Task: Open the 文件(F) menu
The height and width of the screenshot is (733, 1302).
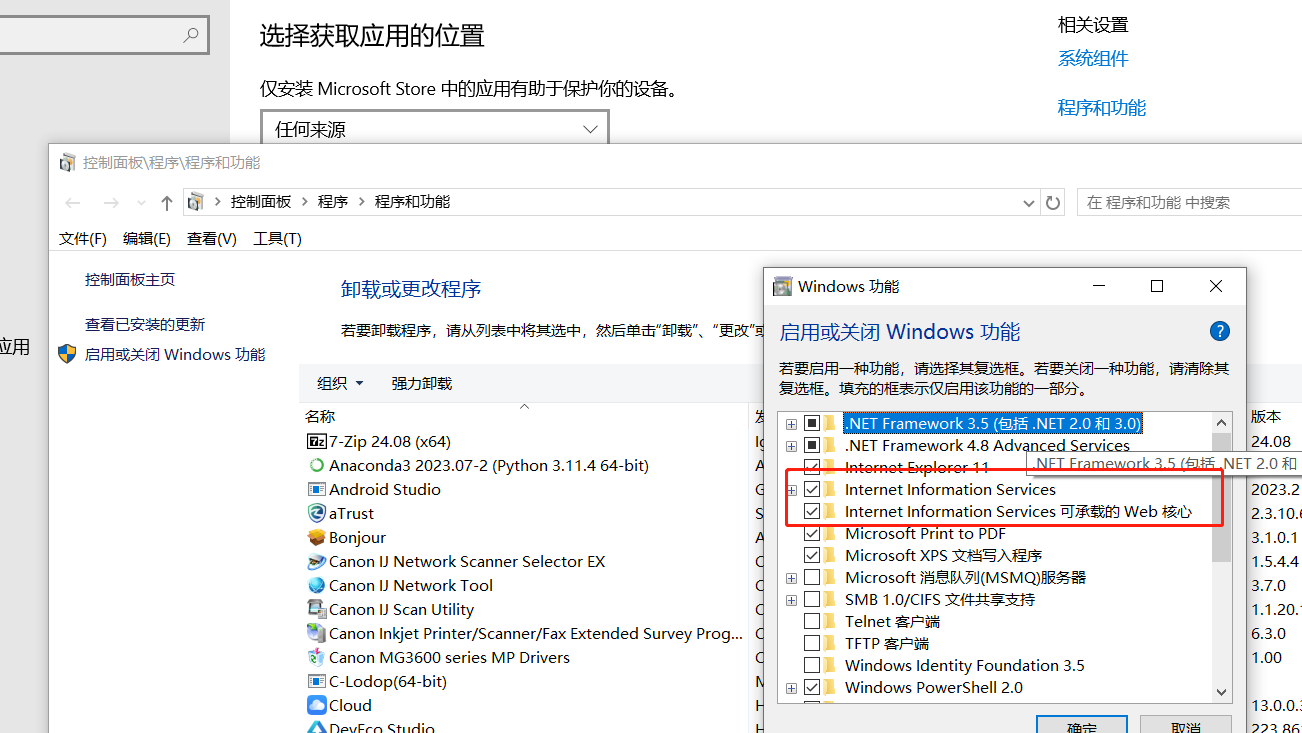Action: [83, 239]
